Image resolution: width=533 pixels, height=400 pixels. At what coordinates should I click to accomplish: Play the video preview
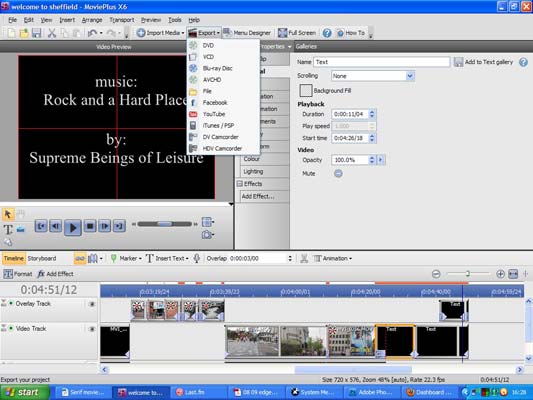click(x=72, y=227)
